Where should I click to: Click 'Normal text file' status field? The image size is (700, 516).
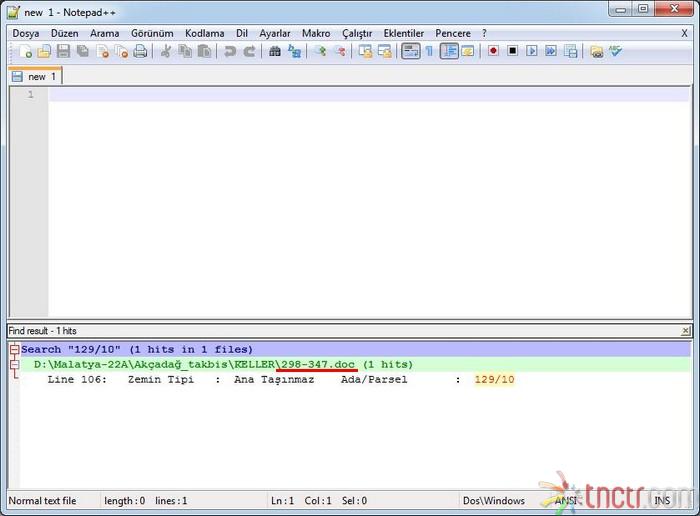(x=42, y=501)
